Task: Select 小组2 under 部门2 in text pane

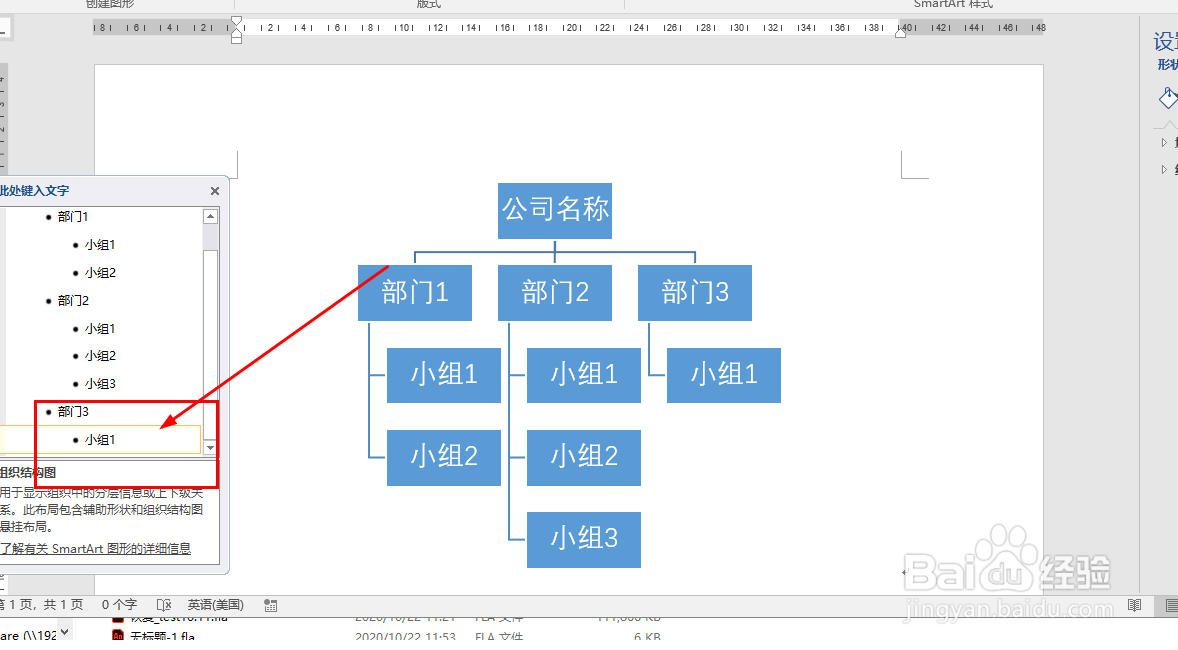Action: coord(100,356)
